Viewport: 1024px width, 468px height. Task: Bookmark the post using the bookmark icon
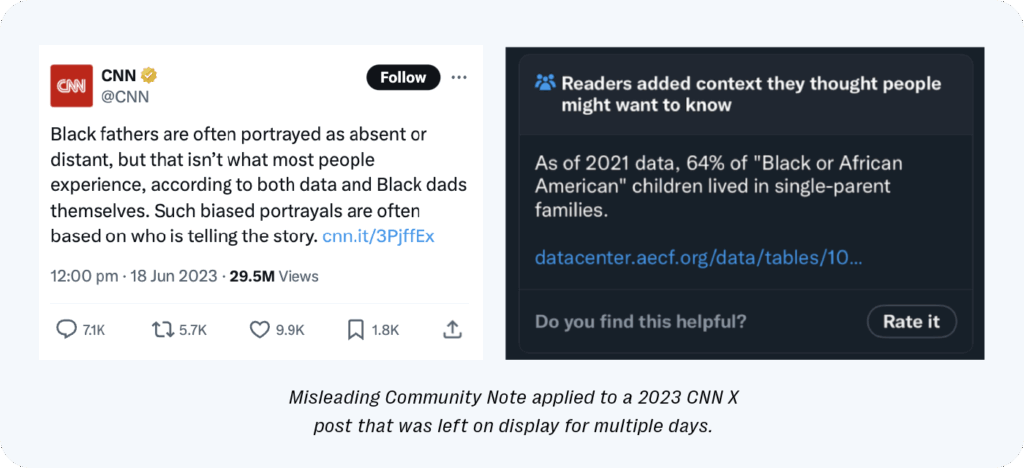coord(355,329)
